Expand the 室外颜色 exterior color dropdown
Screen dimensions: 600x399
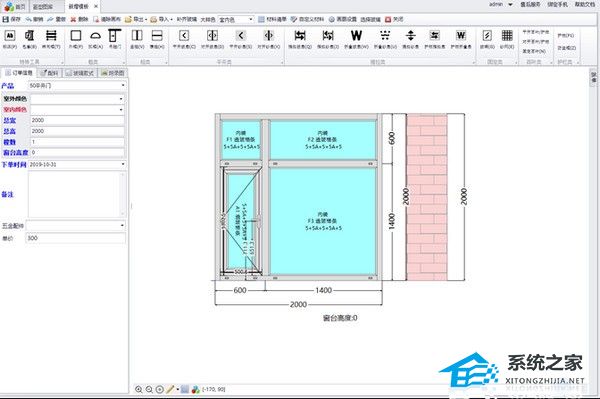pyautogui.click(x=121, y=99)
